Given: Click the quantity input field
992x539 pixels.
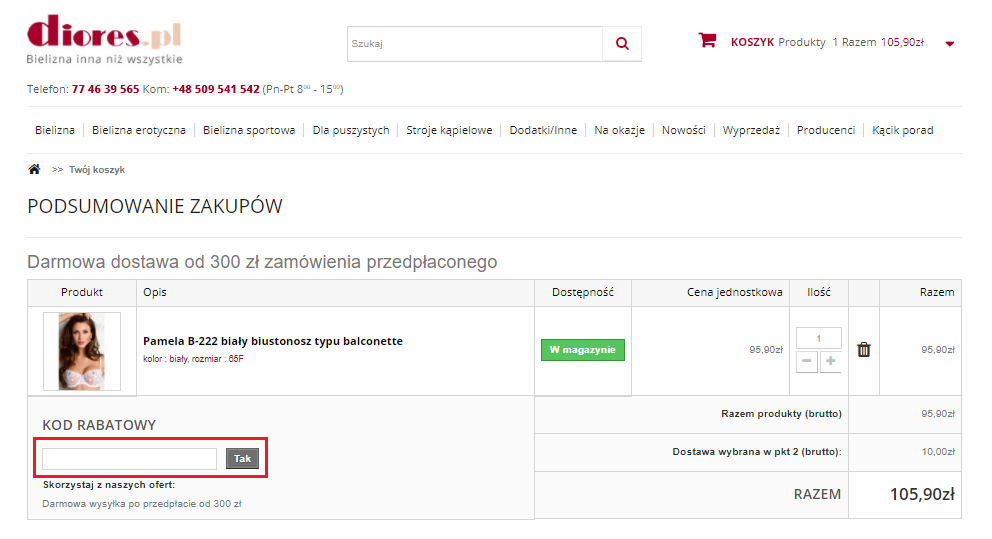Looking at the screenshot, I should [818, 338].
